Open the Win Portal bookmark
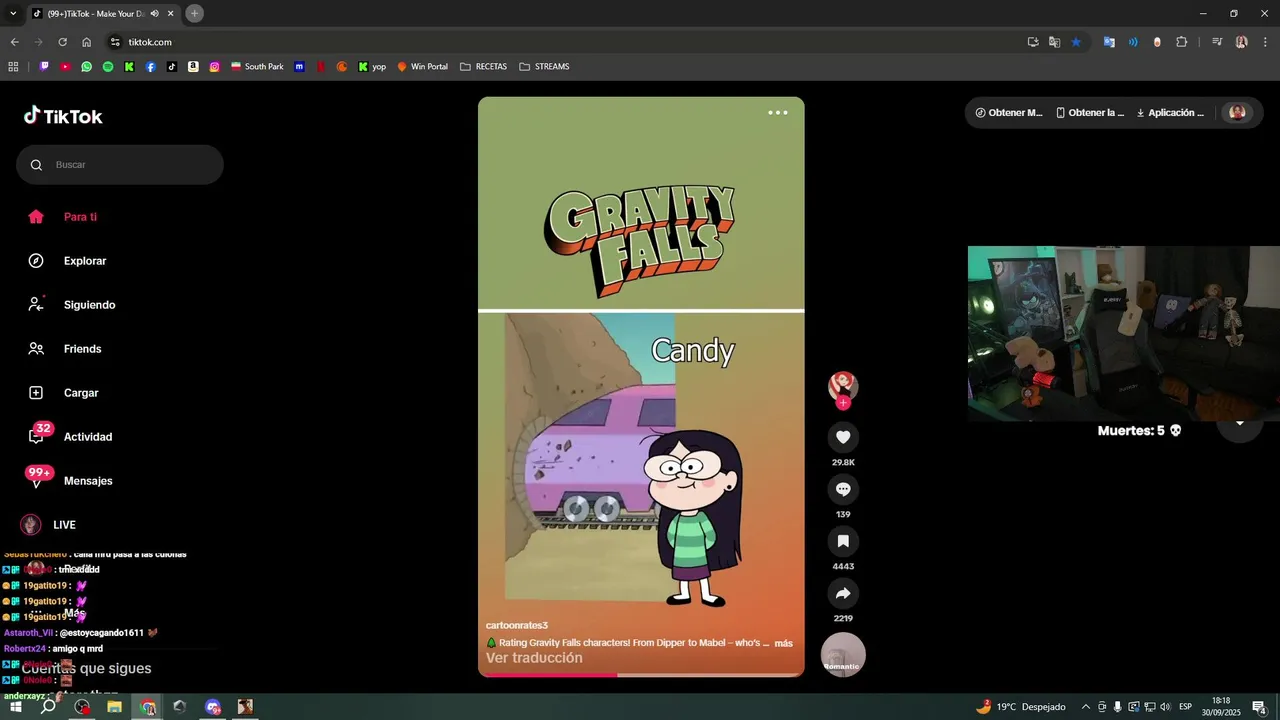Screen dimensions: 1280x720 click(422, 67)
